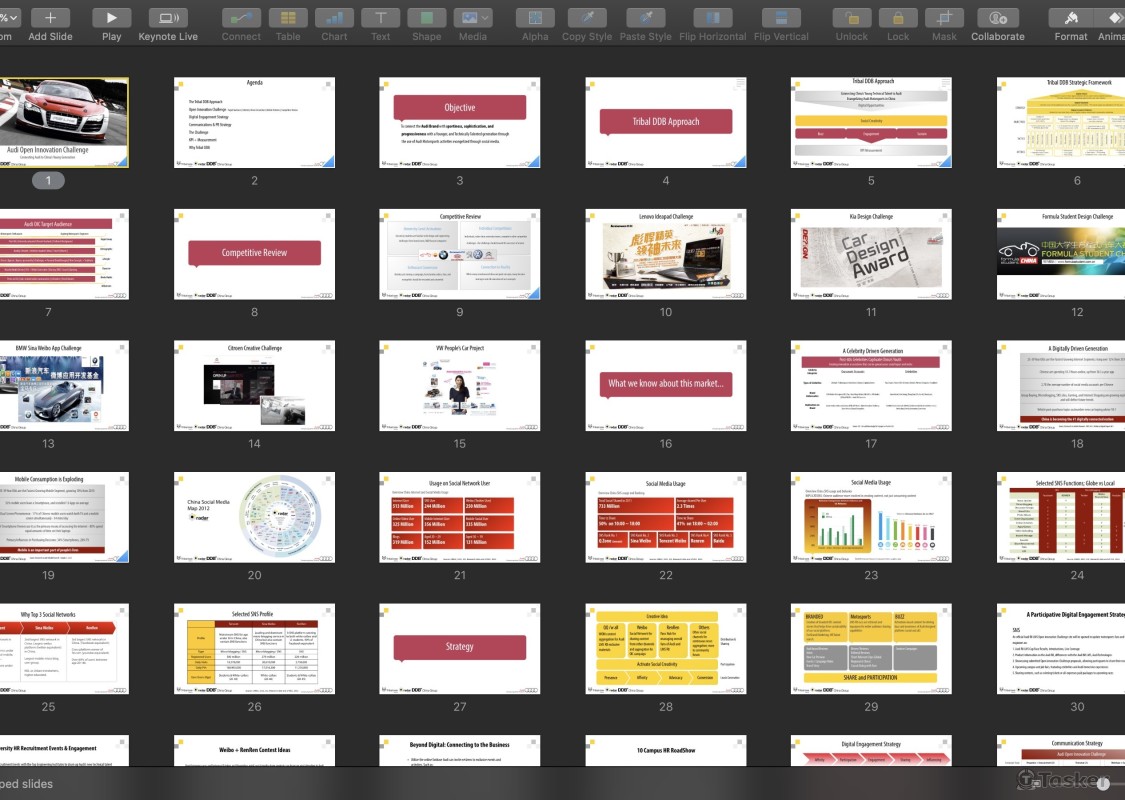
Task: Select the Citroen Creative Challenge slide
Action: [x=254, y=385]
